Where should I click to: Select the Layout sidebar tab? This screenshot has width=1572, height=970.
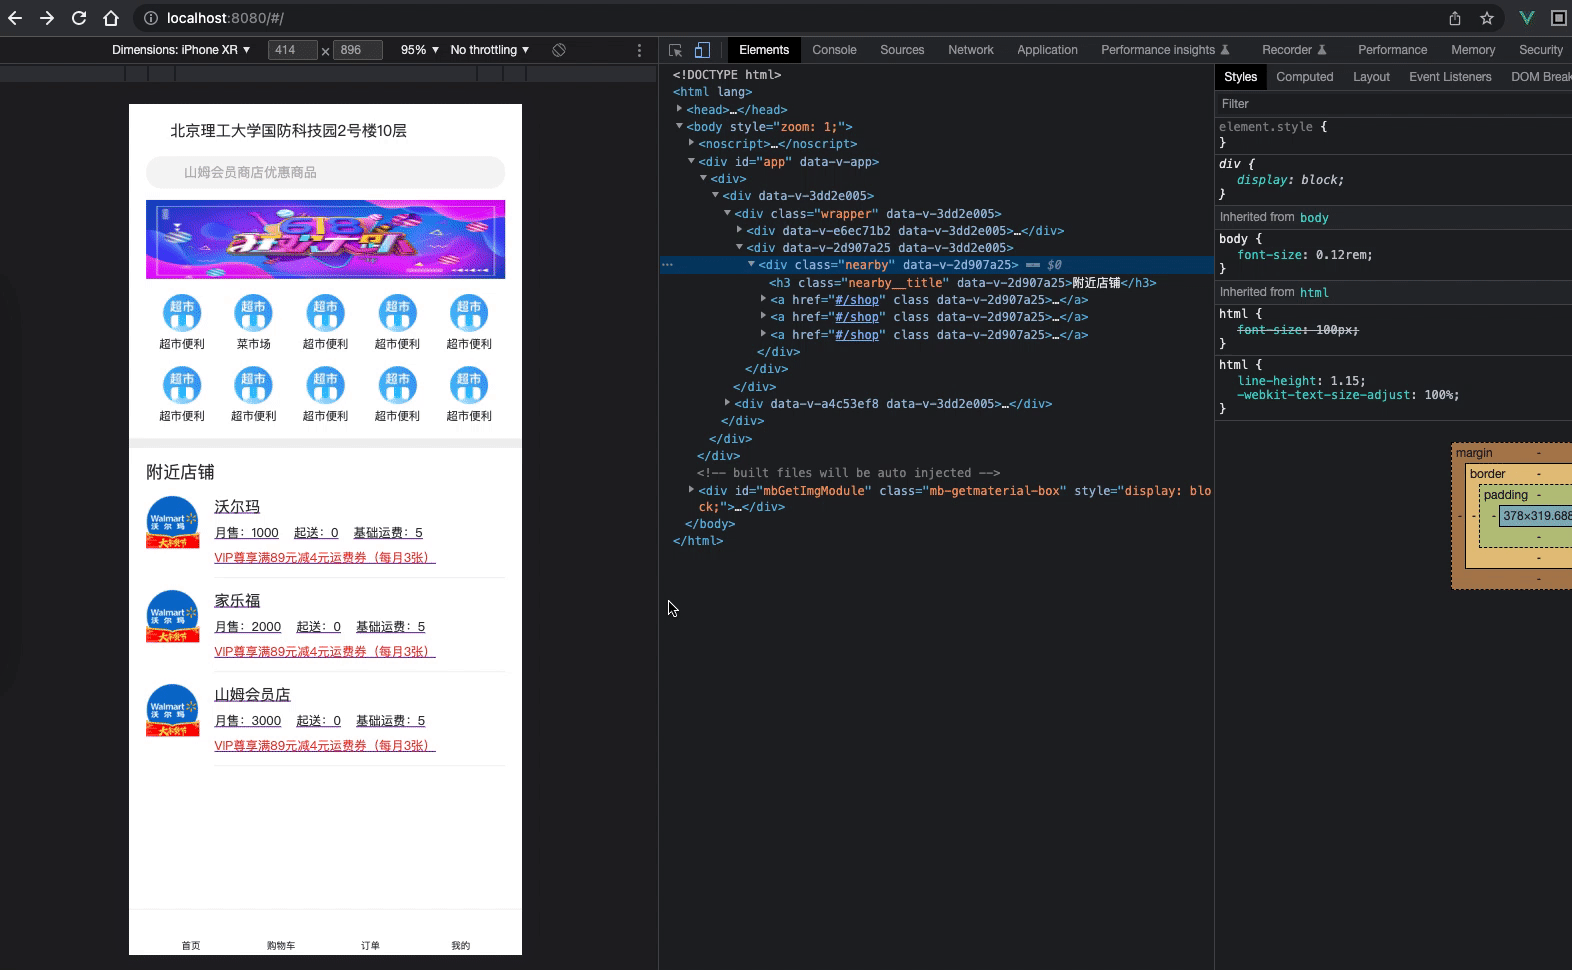click(1371, 77)
